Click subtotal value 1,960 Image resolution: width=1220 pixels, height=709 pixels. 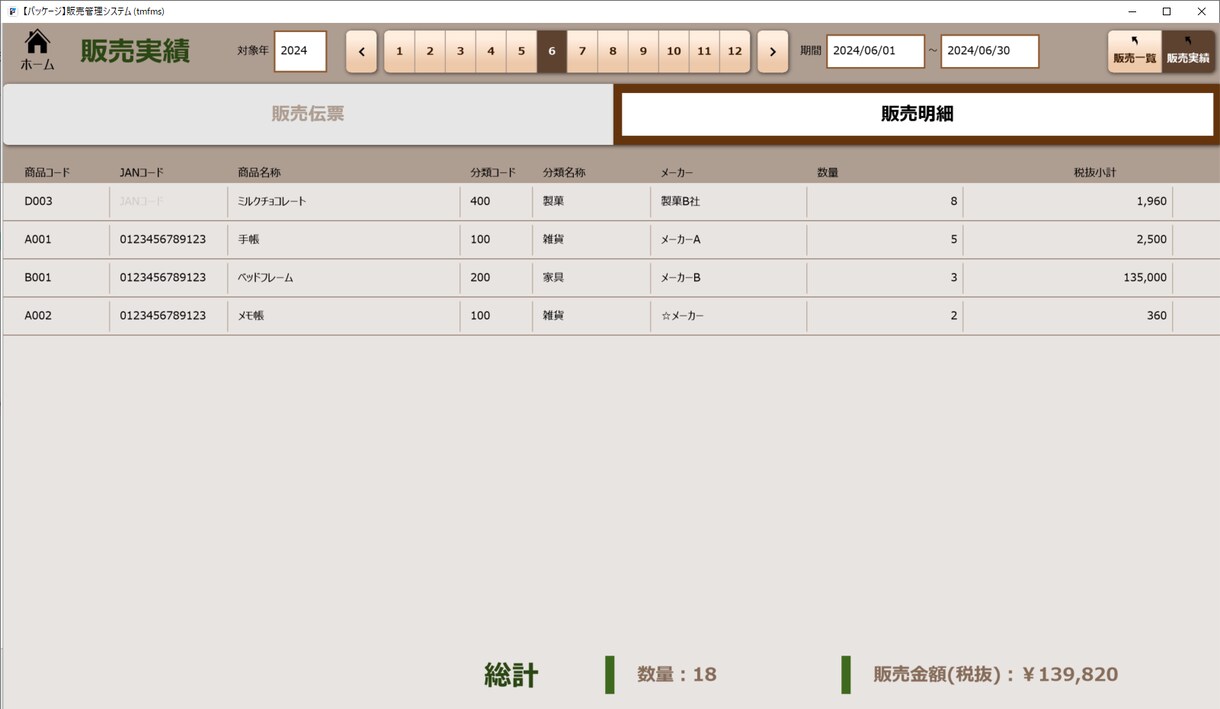pyautogui.click(x=1152, y=202)
